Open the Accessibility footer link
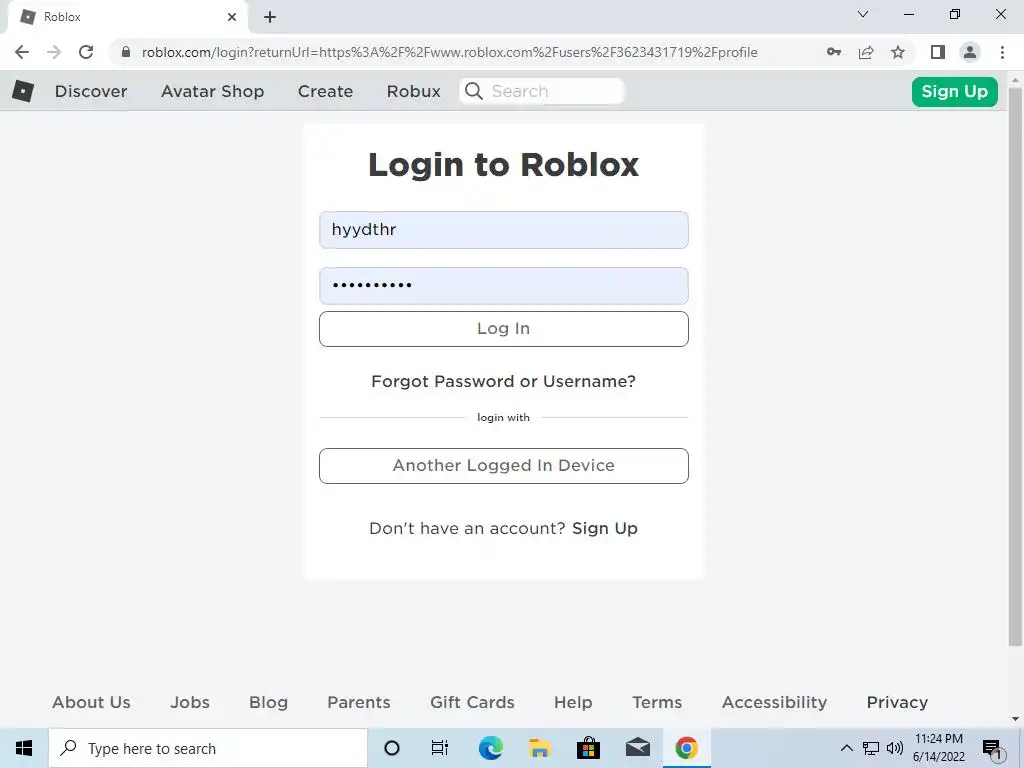 coord(775,702)
